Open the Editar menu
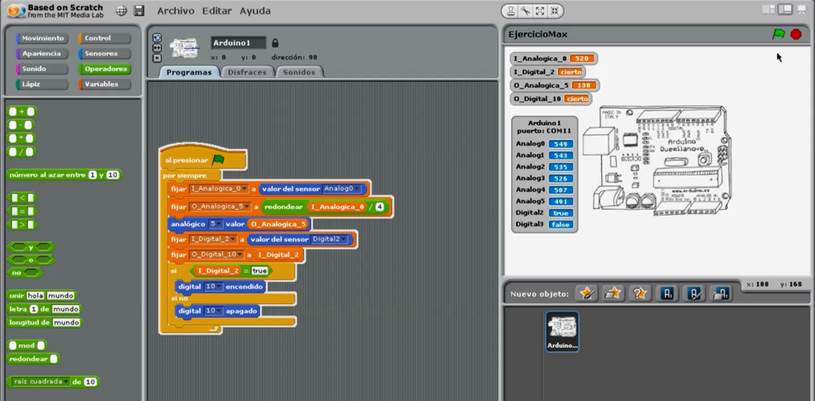Viewport: 815px width, 401px height. tap(217, 11)
